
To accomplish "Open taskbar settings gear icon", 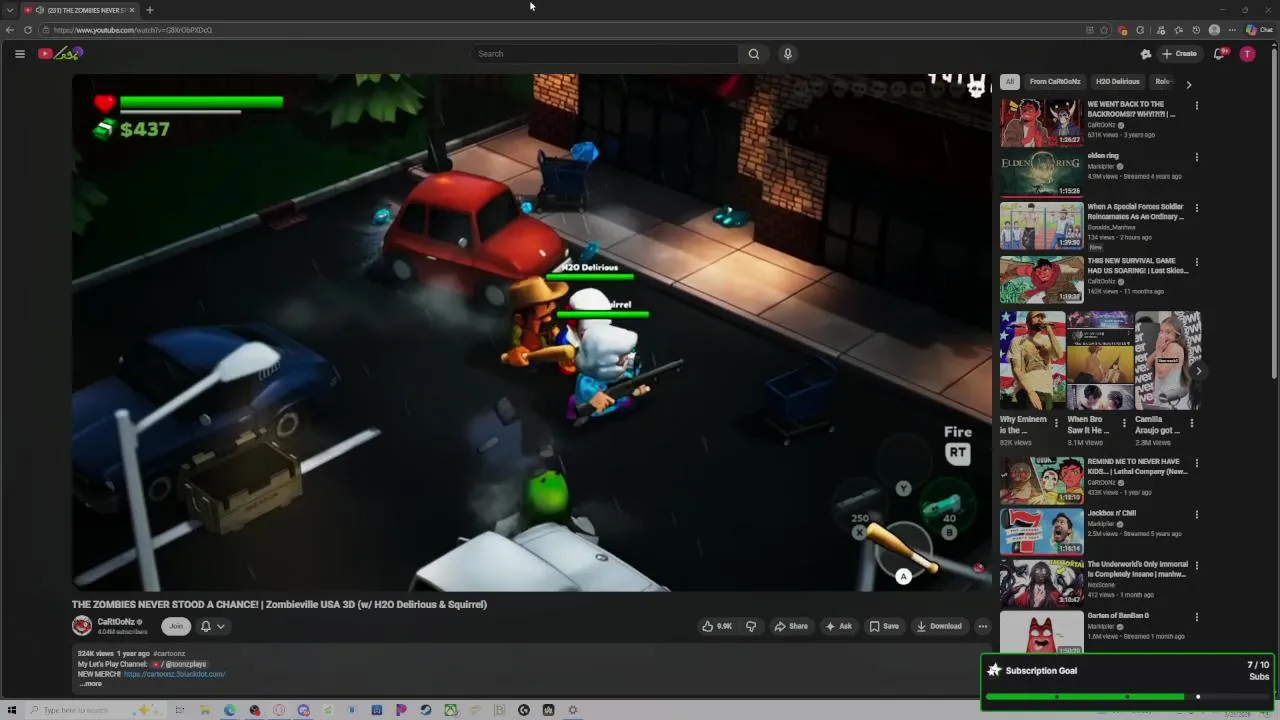I will pos(573,710).
